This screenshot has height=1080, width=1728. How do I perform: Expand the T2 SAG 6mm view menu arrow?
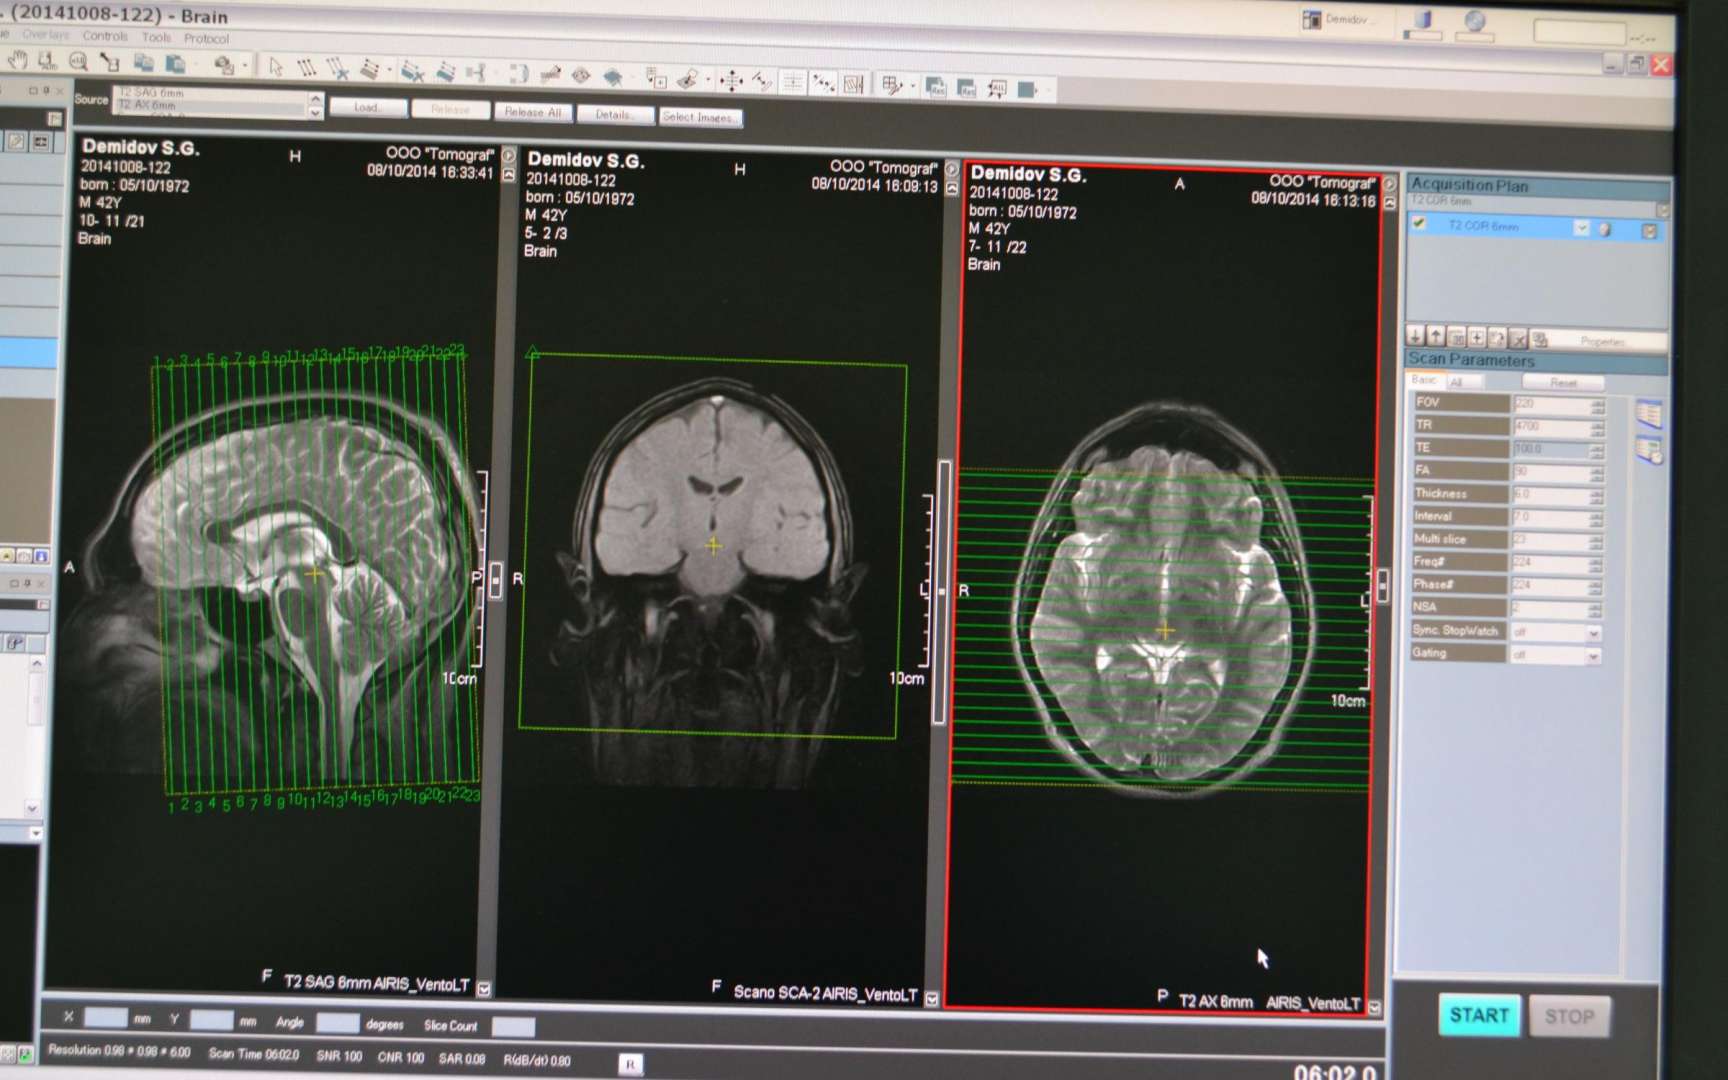point(484,989)
